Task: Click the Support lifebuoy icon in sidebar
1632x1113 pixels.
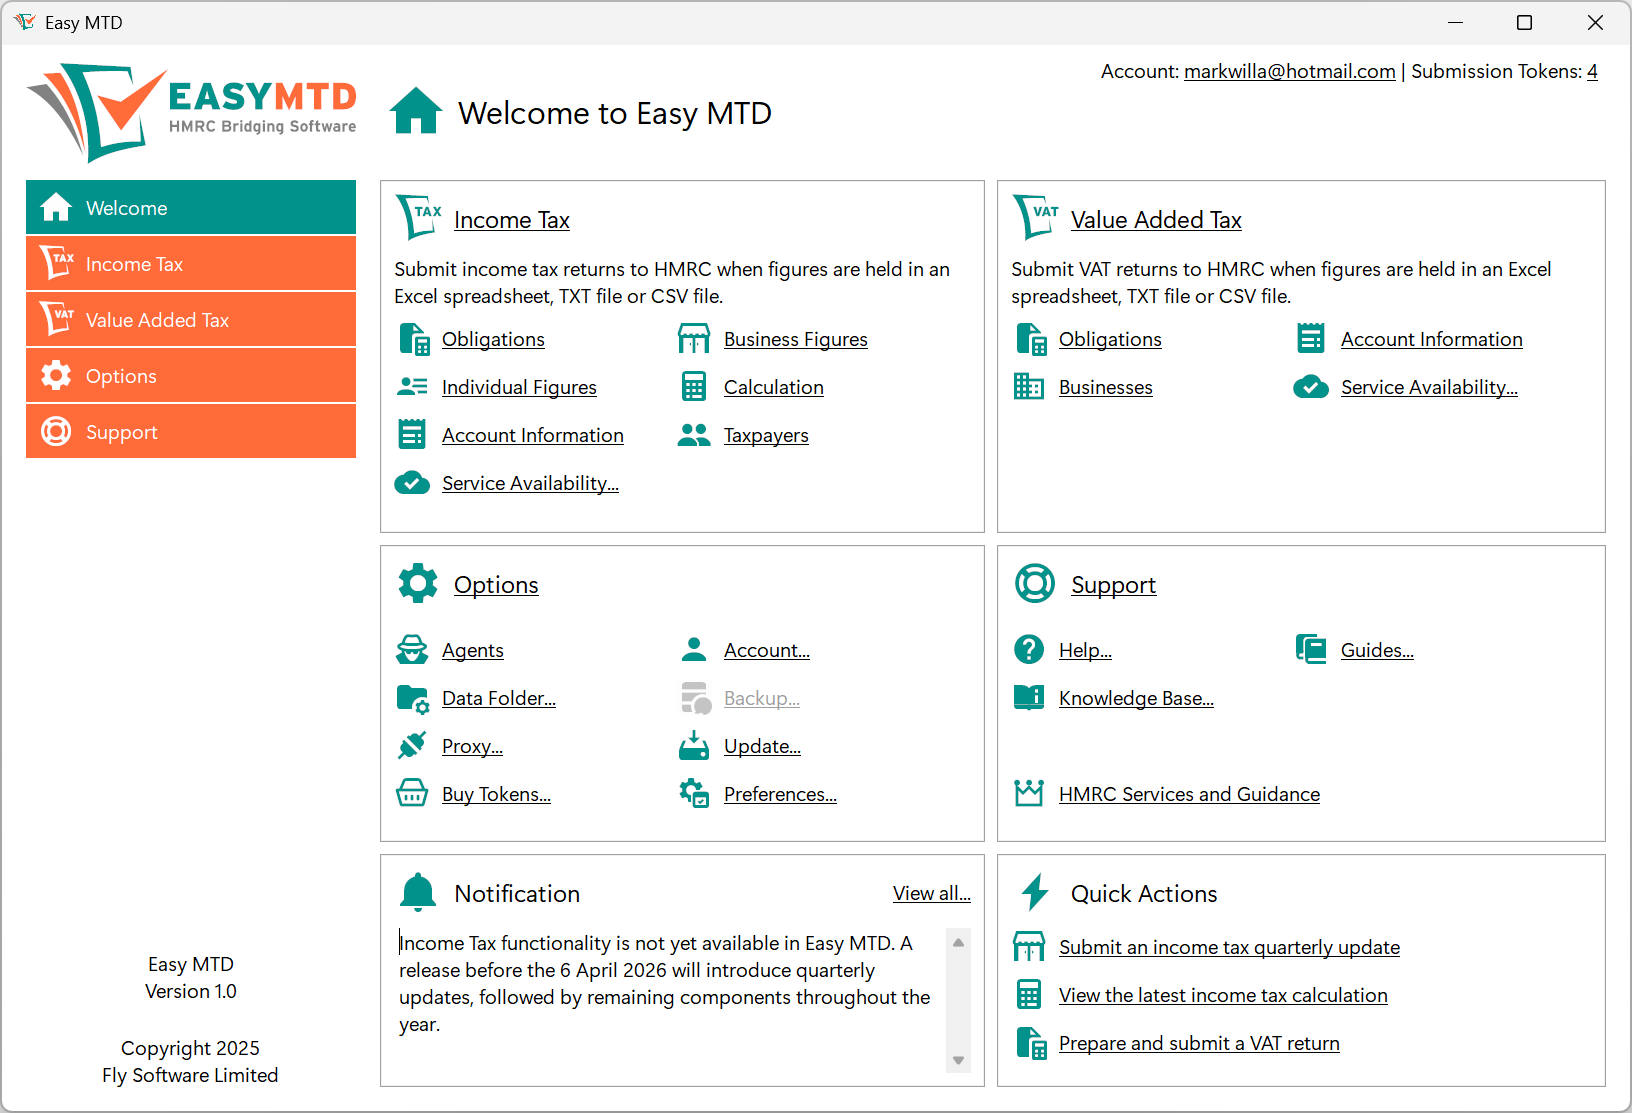Action: pyautogui.click(x=56, y=431)
